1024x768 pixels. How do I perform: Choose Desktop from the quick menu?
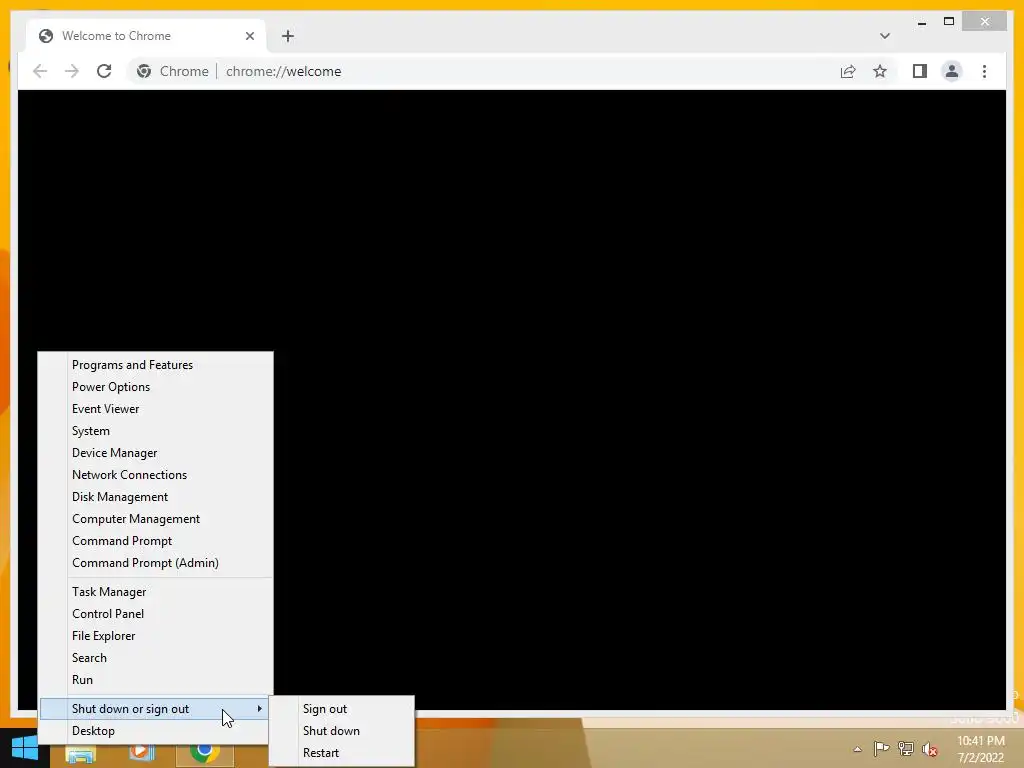[x=154, y=731]
